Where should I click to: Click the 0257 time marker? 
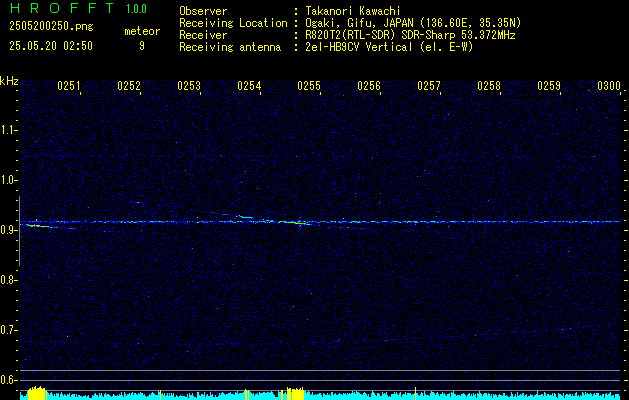429,86
